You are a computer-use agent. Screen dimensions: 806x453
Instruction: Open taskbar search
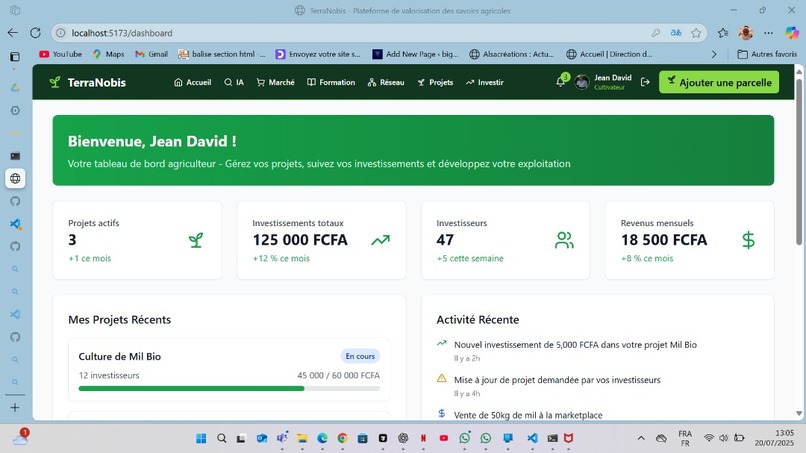tap(222, 438)
